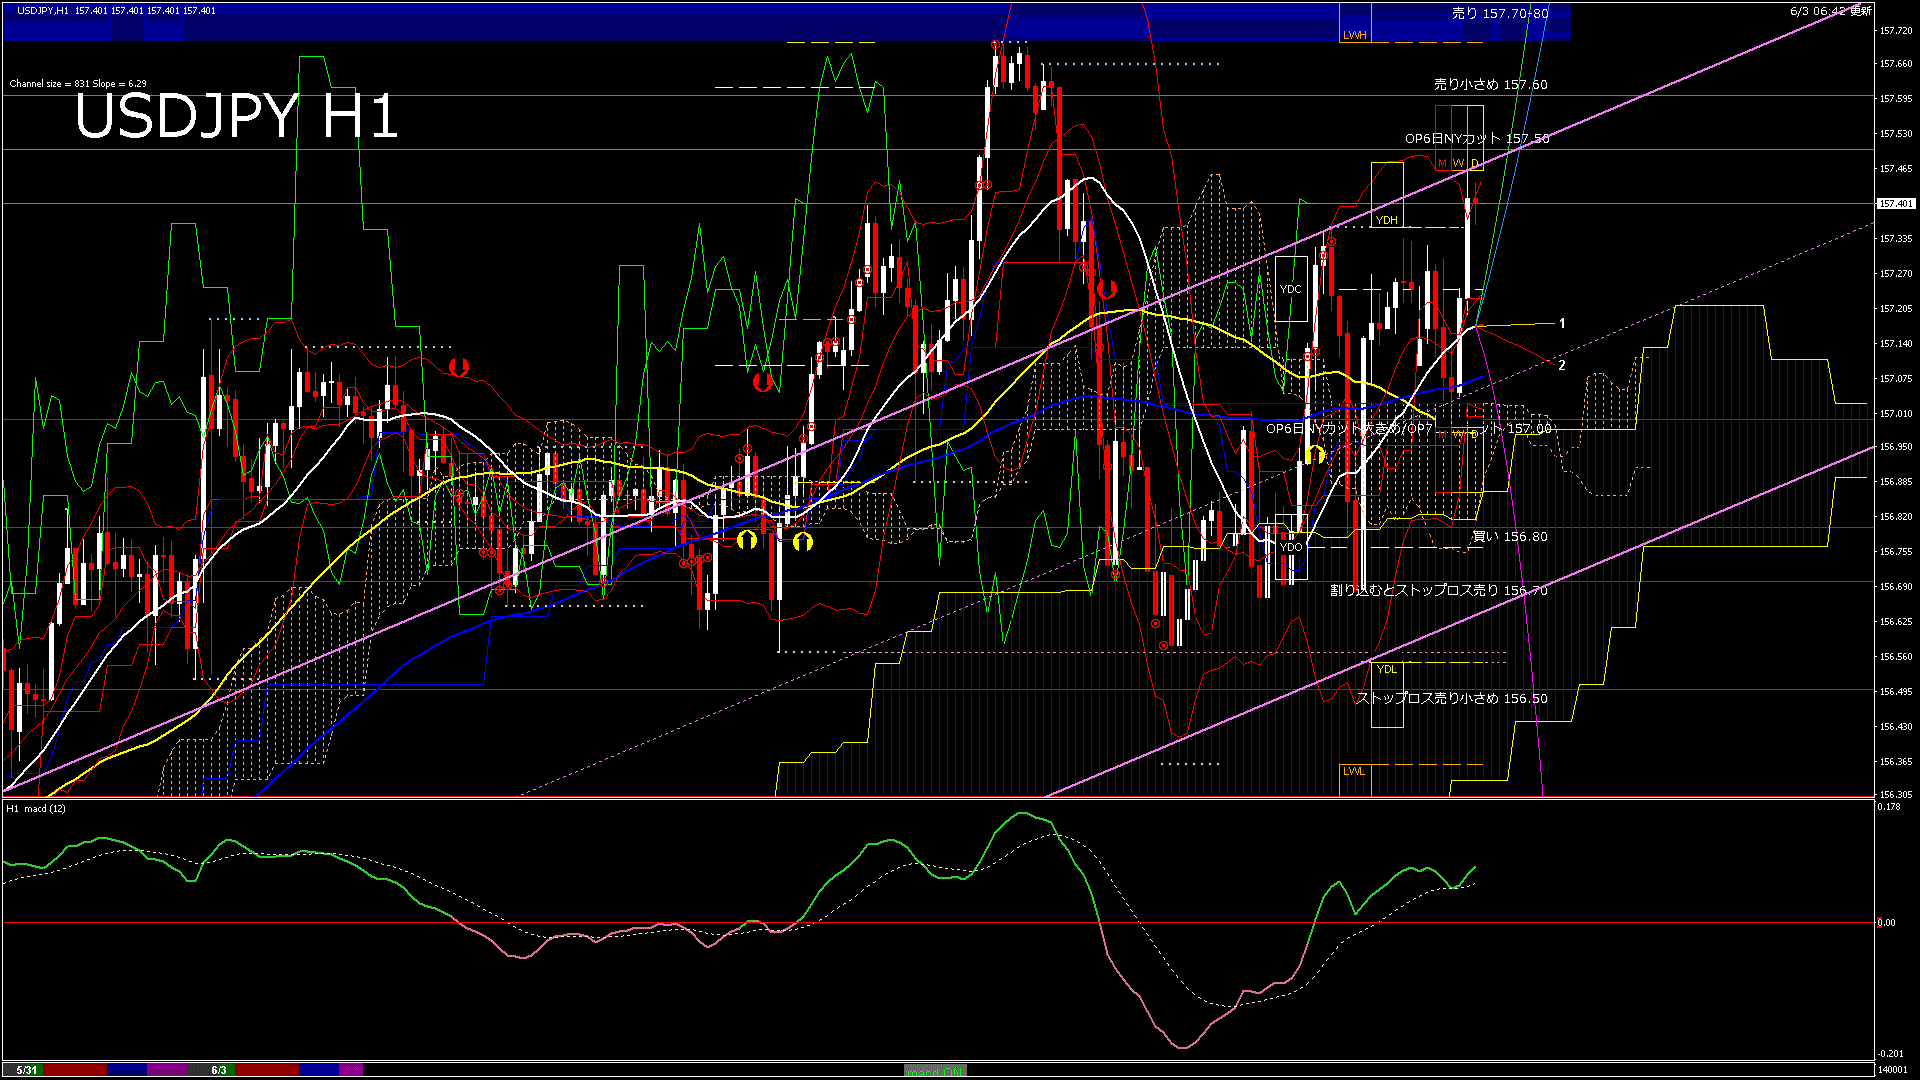This screenshot has width=1920, height=1080.
Task: Click the H1 macd (12) indicator label
Action: (36, 808)
